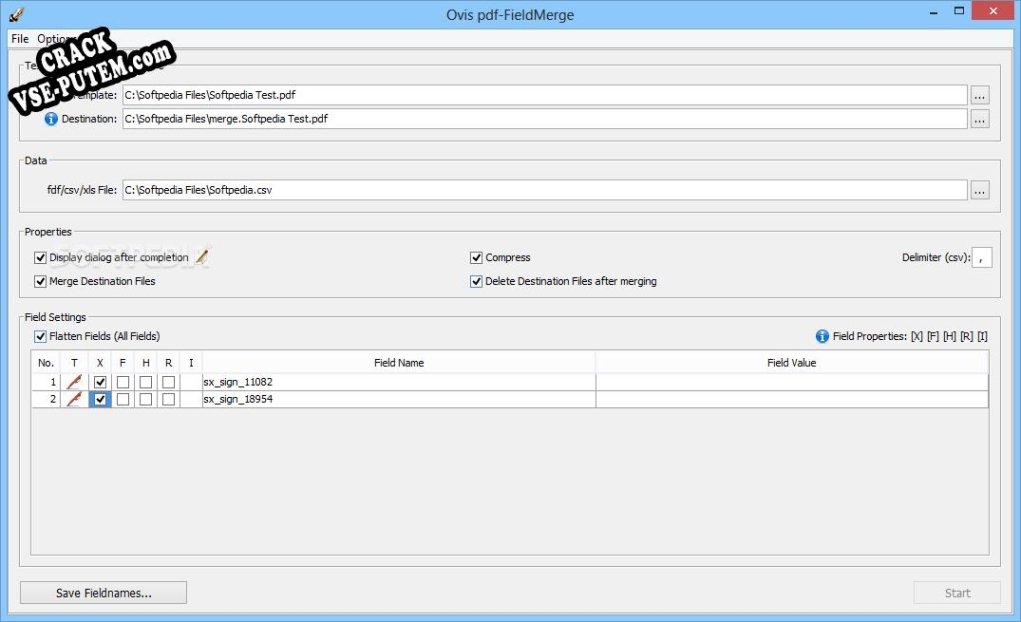Open the File menu

pos(18,38)
